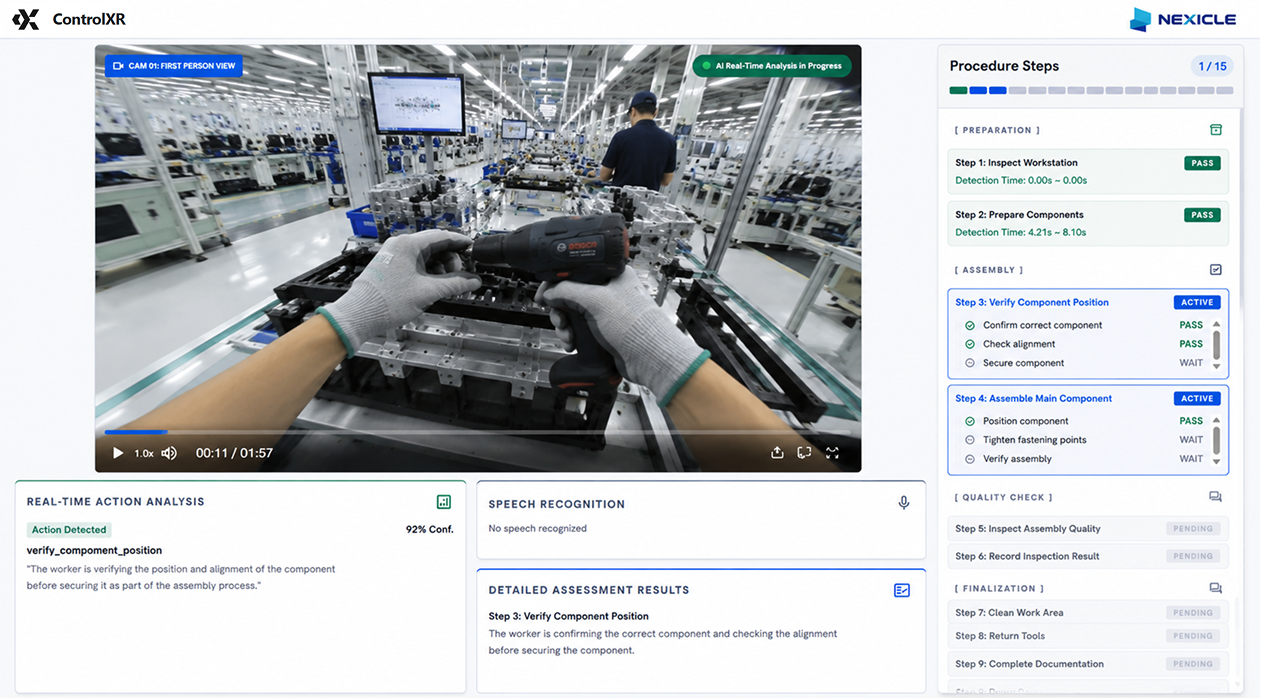
Task: Click the picture-in-picture icon on the video
Action: pyautogui.click(x=804, y=453)
